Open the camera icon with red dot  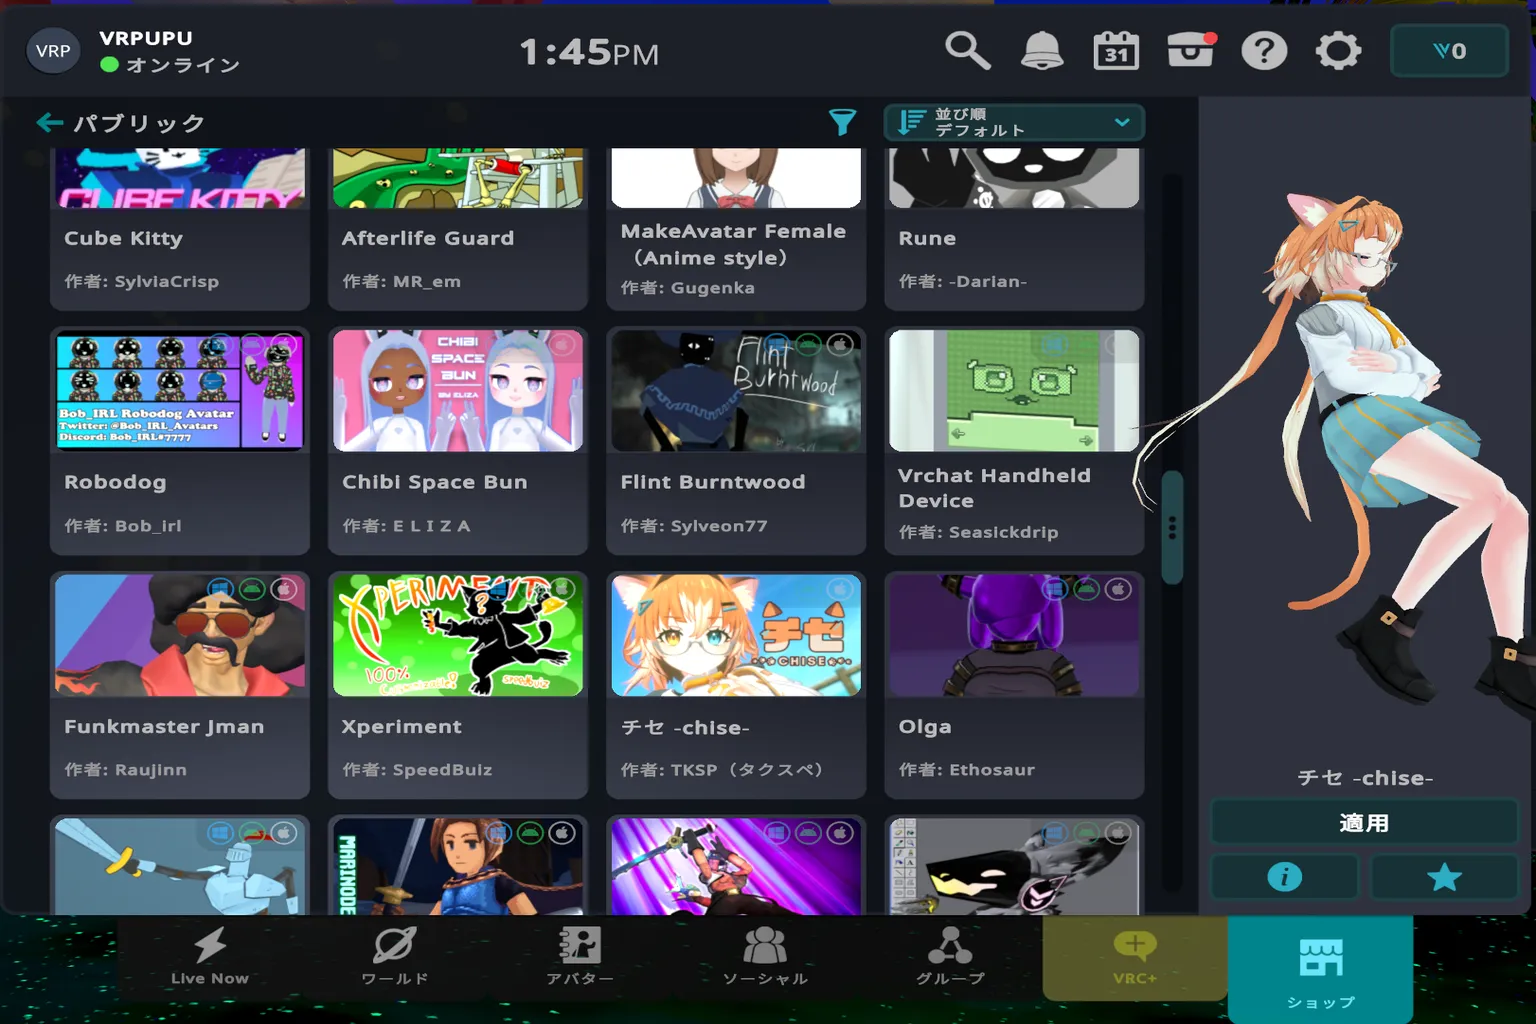tap(1191, 50)
